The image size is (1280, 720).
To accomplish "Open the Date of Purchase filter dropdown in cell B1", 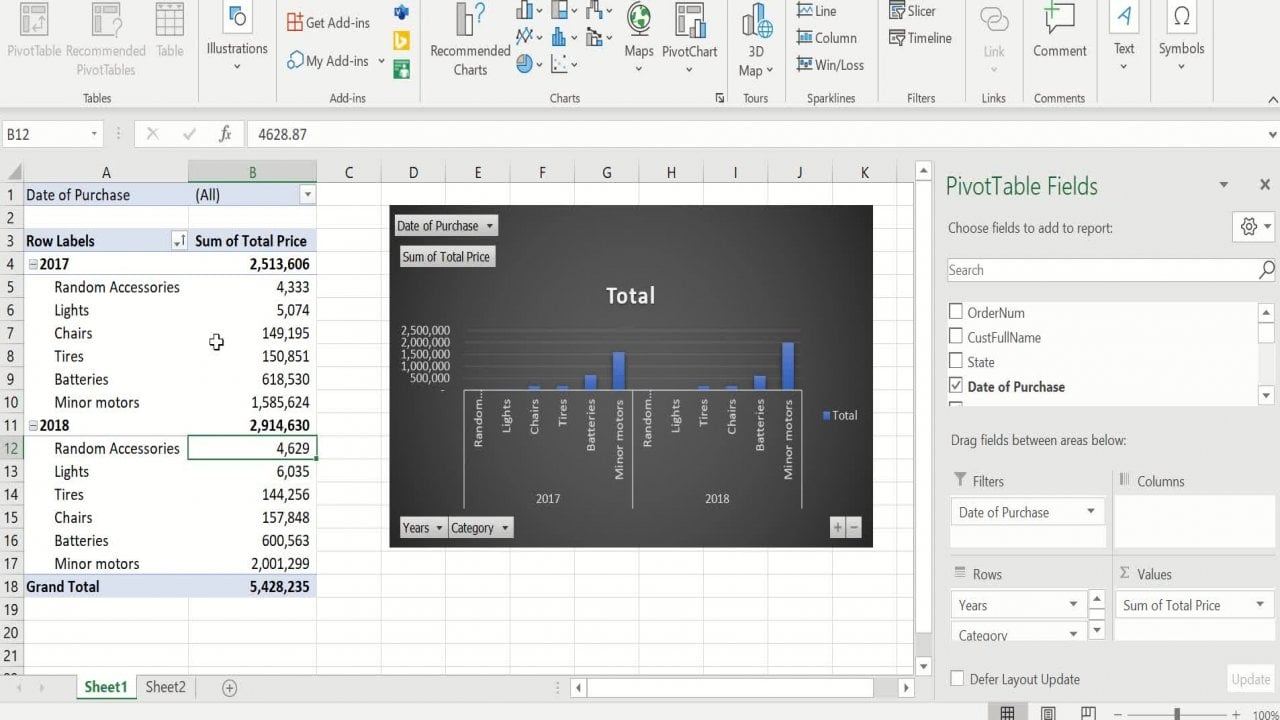I will click(x=307, y=195).
